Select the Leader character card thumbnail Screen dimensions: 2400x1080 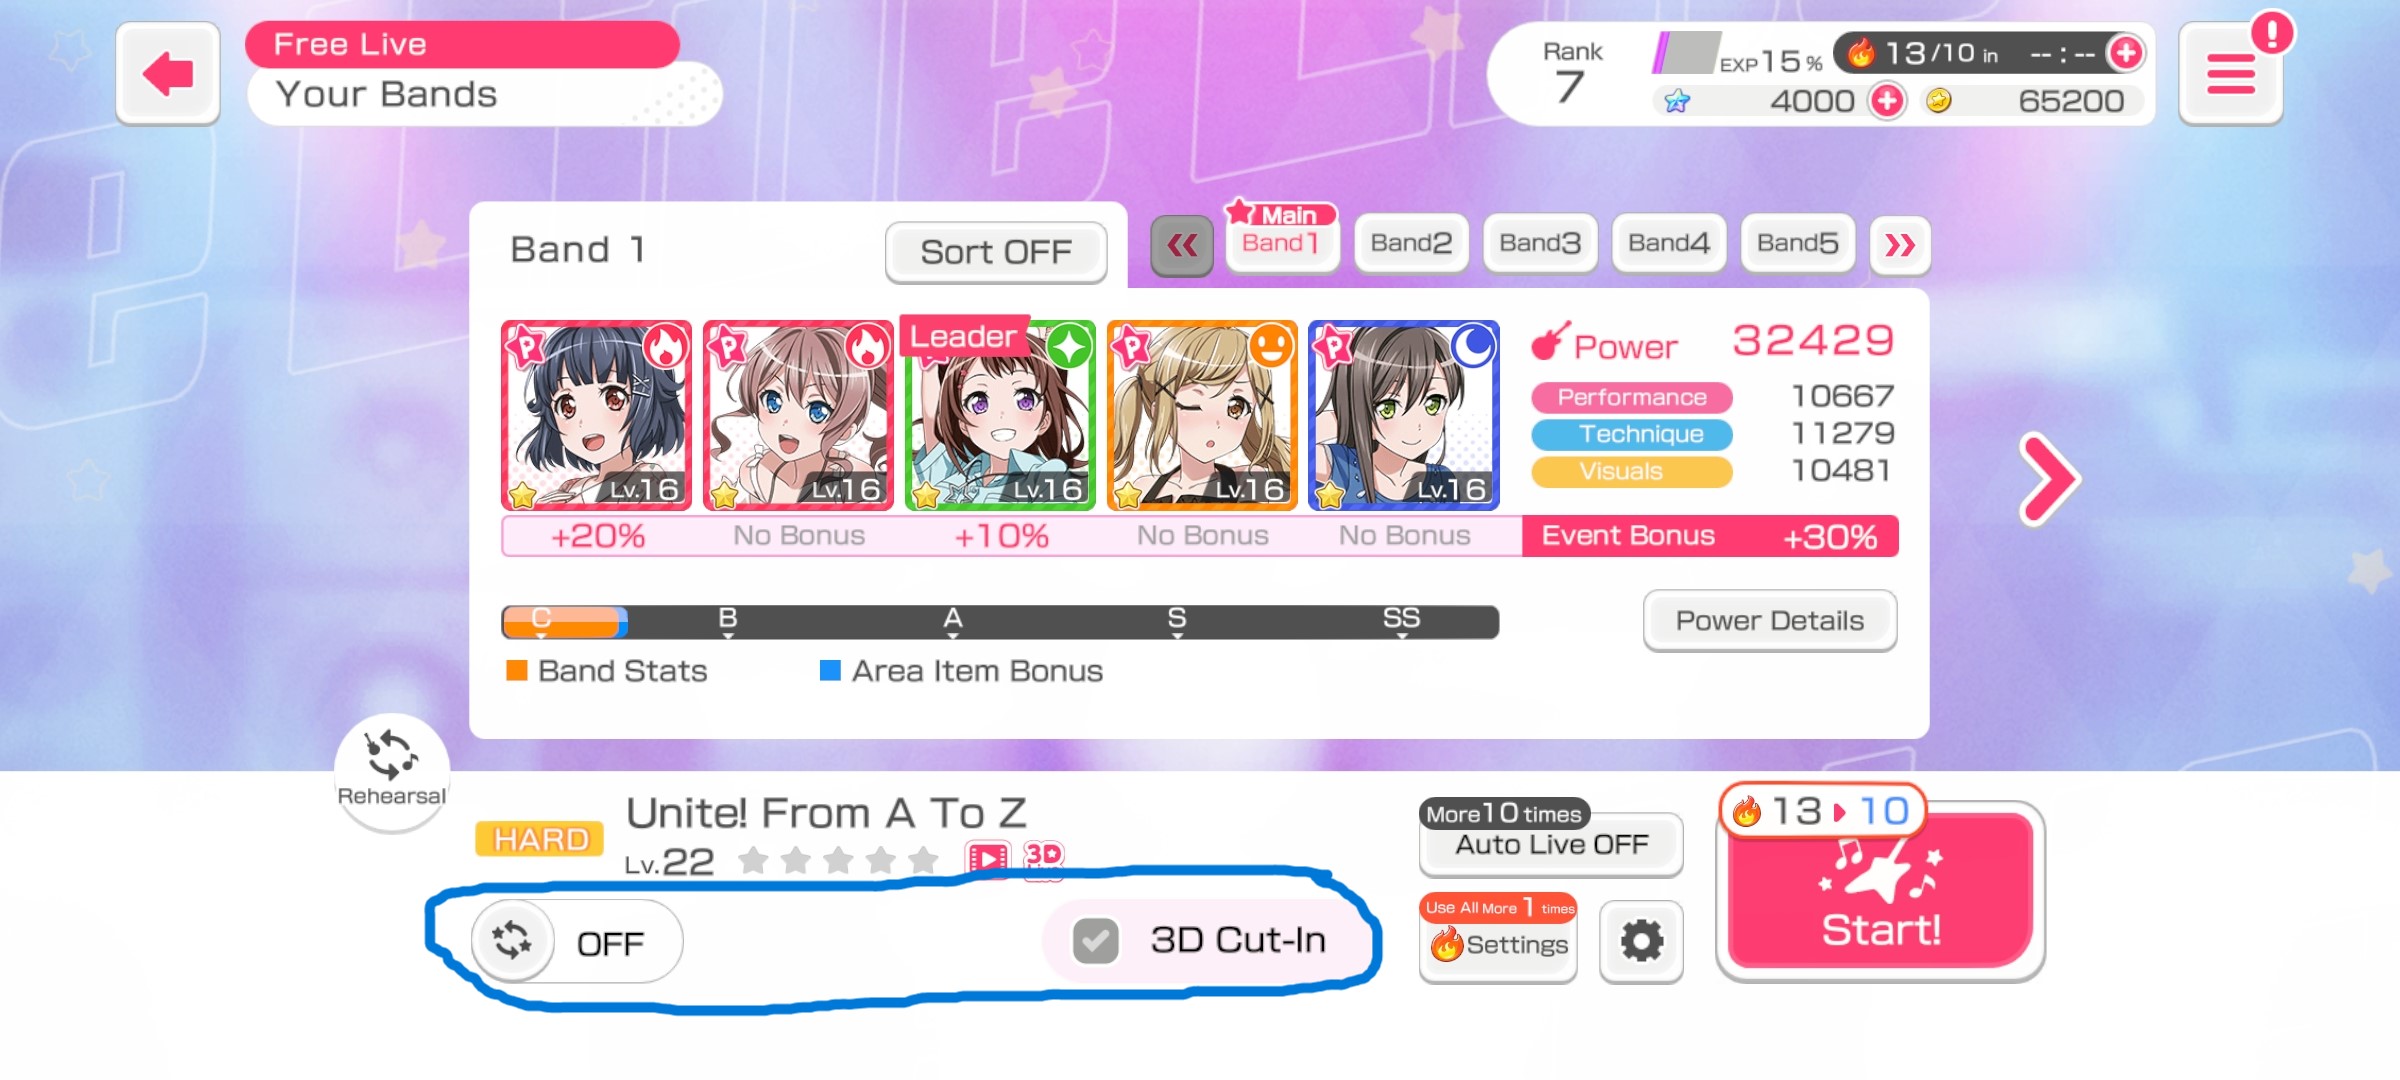(x=1000, y=415)
